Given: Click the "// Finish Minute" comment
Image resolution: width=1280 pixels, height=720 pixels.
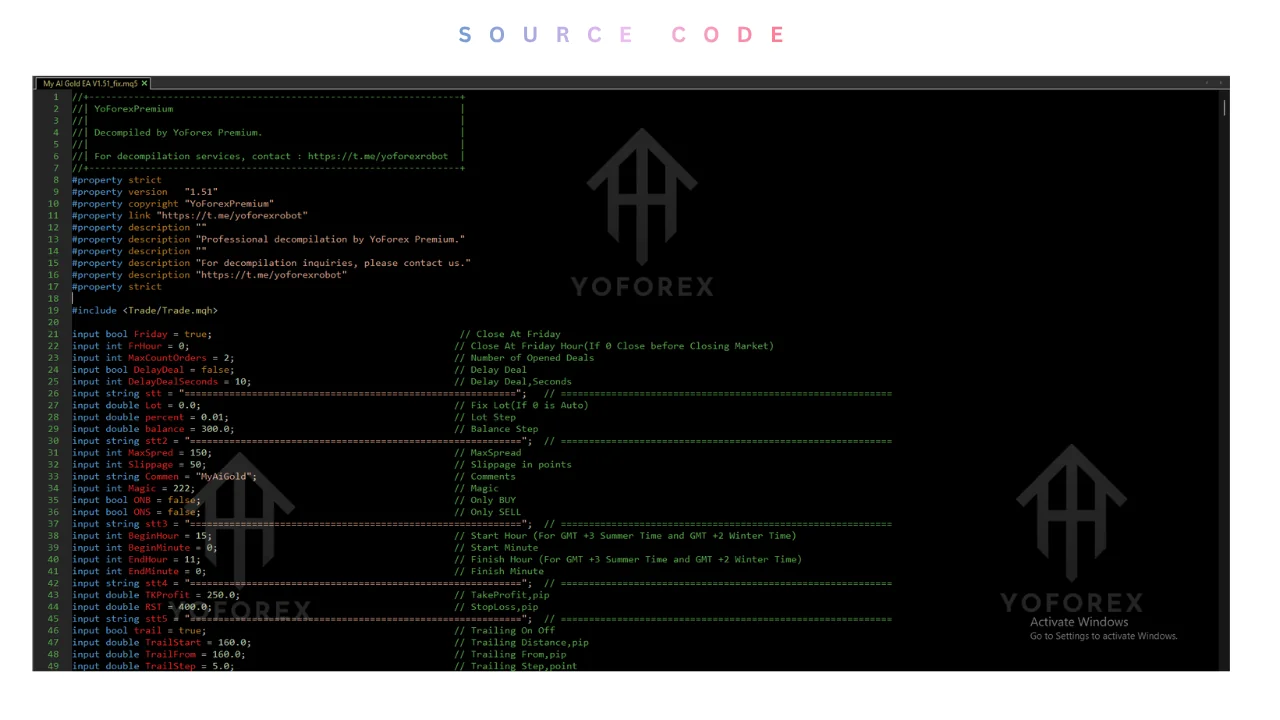Looking at the screenshot, I should [x=499, y=572].
